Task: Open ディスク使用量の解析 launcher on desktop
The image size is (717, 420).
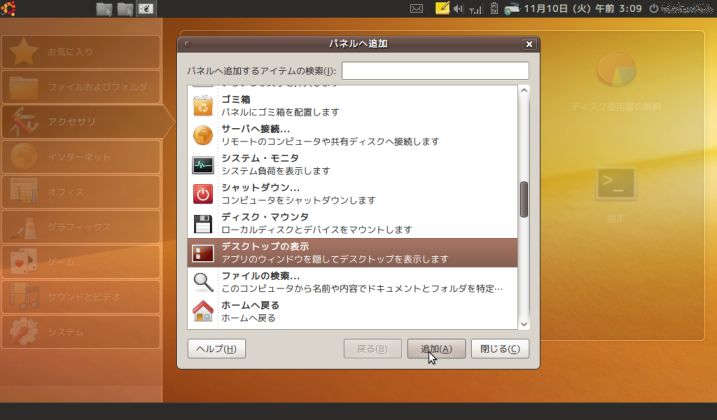Action: coord(615,82)
